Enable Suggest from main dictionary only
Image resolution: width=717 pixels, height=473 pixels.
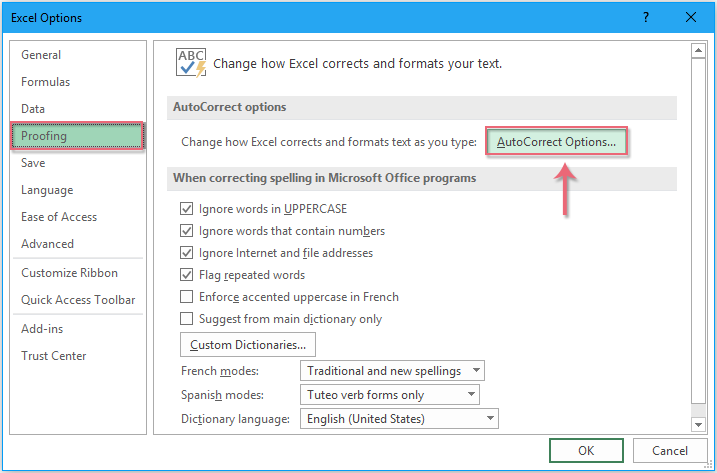point(187,318)
